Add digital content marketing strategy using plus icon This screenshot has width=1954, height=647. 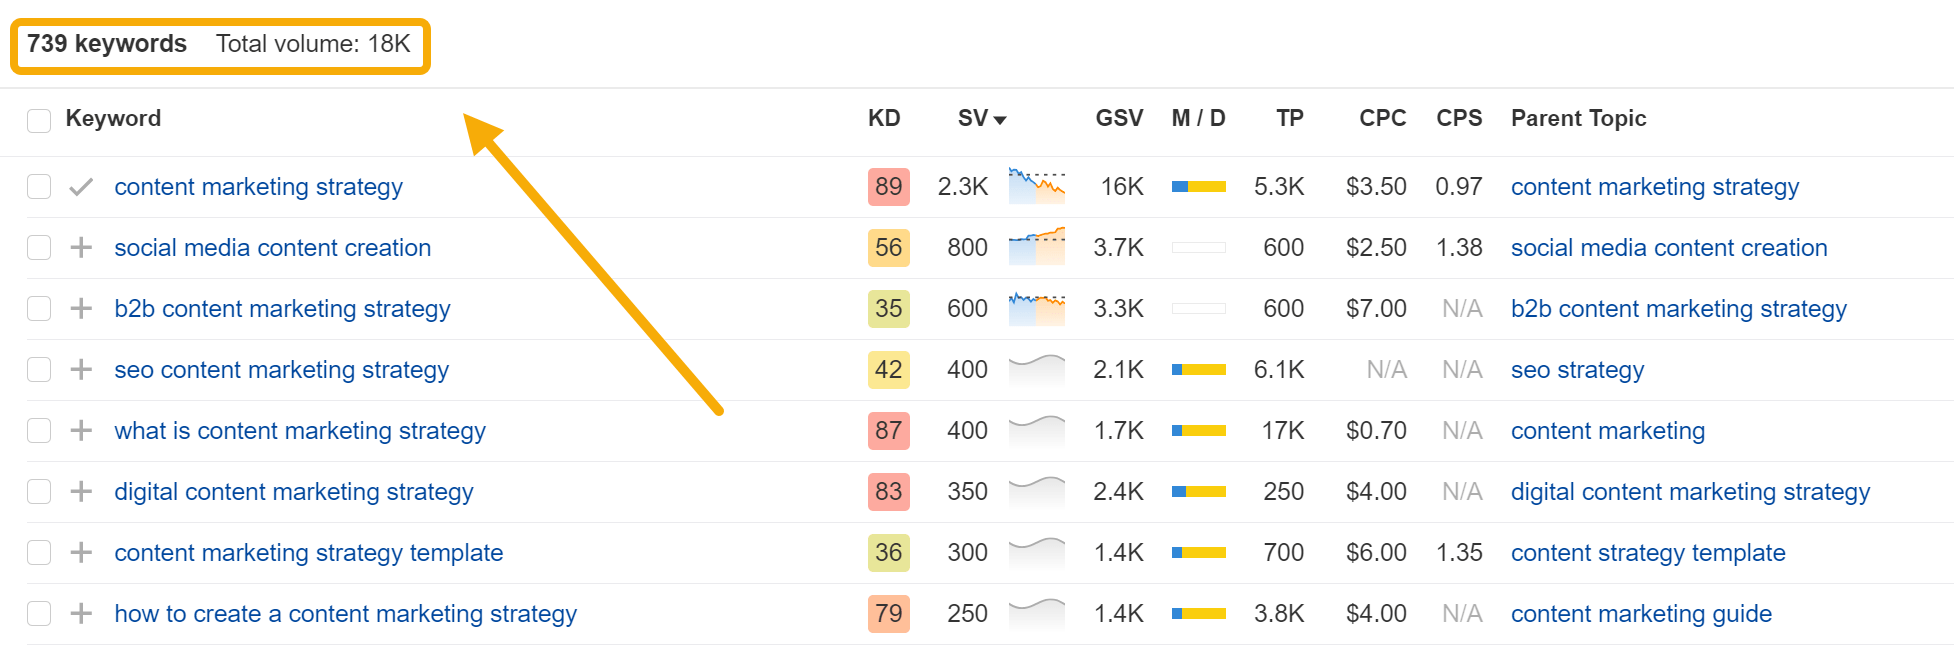(x=81, y=492)
